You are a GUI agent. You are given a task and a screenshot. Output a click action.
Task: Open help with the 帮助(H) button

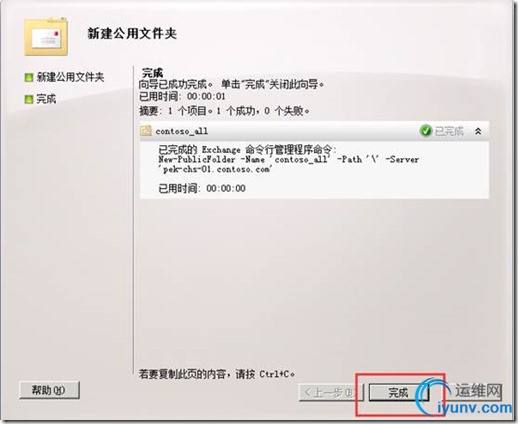coord(49,390)
